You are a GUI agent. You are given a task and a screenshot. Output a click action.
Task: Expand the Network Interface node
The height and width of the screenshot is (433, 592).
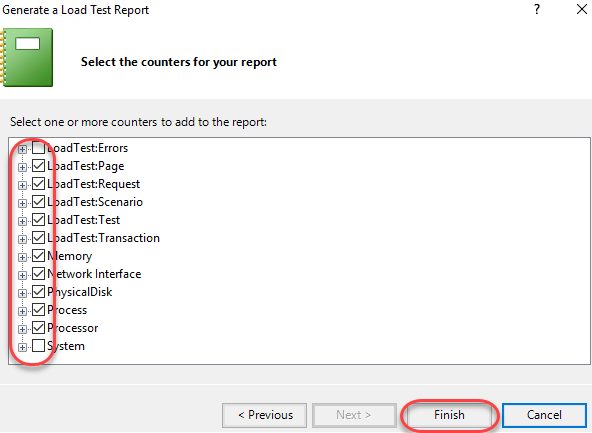[x=22, y=275]
